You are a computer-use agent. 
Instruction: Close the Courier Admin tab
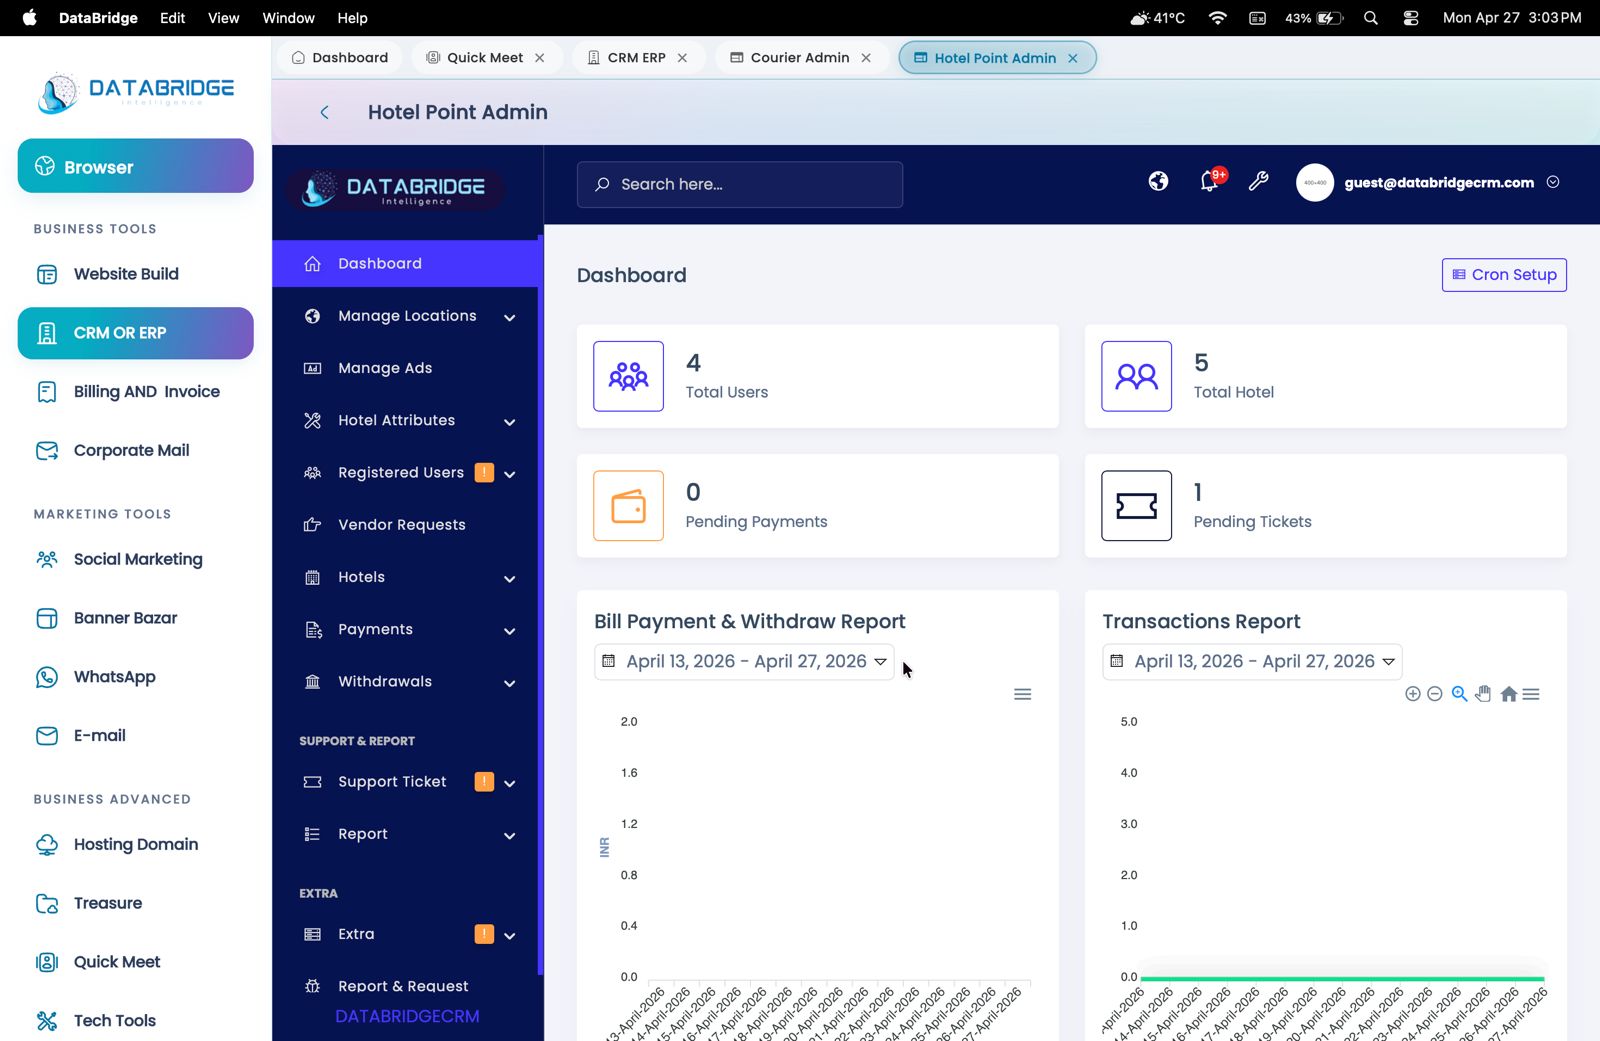[x=866, y=58]
